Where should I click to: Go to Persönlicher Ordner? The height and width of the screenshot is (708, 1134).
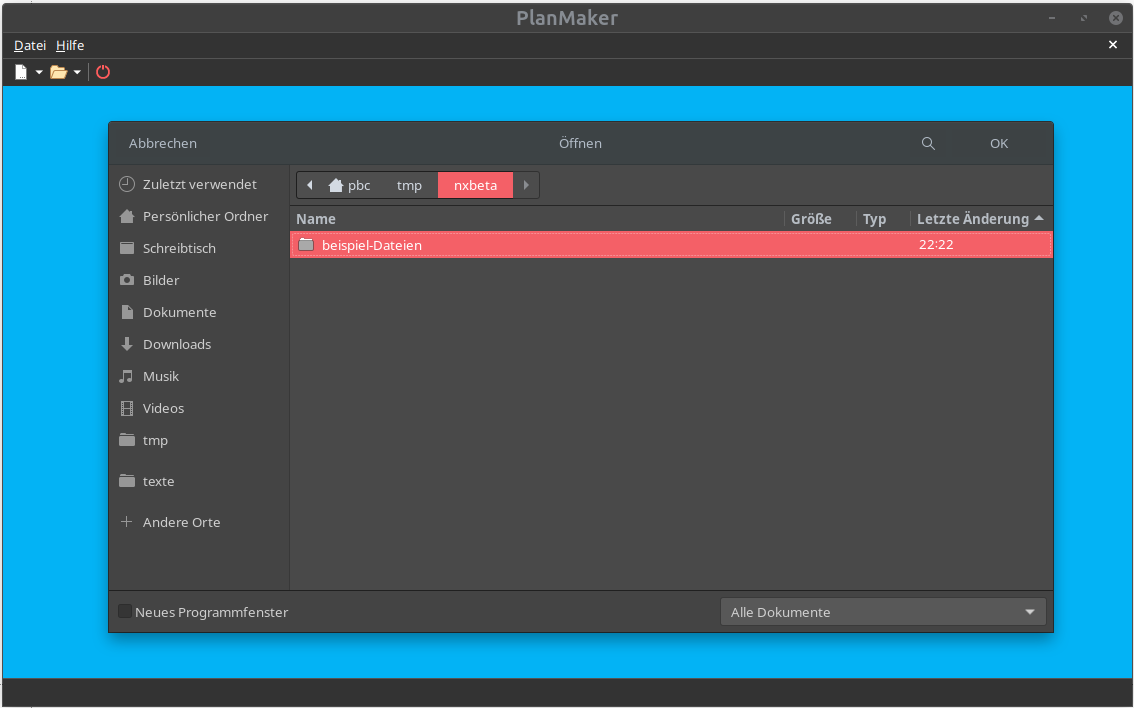[x=199, y=216]
